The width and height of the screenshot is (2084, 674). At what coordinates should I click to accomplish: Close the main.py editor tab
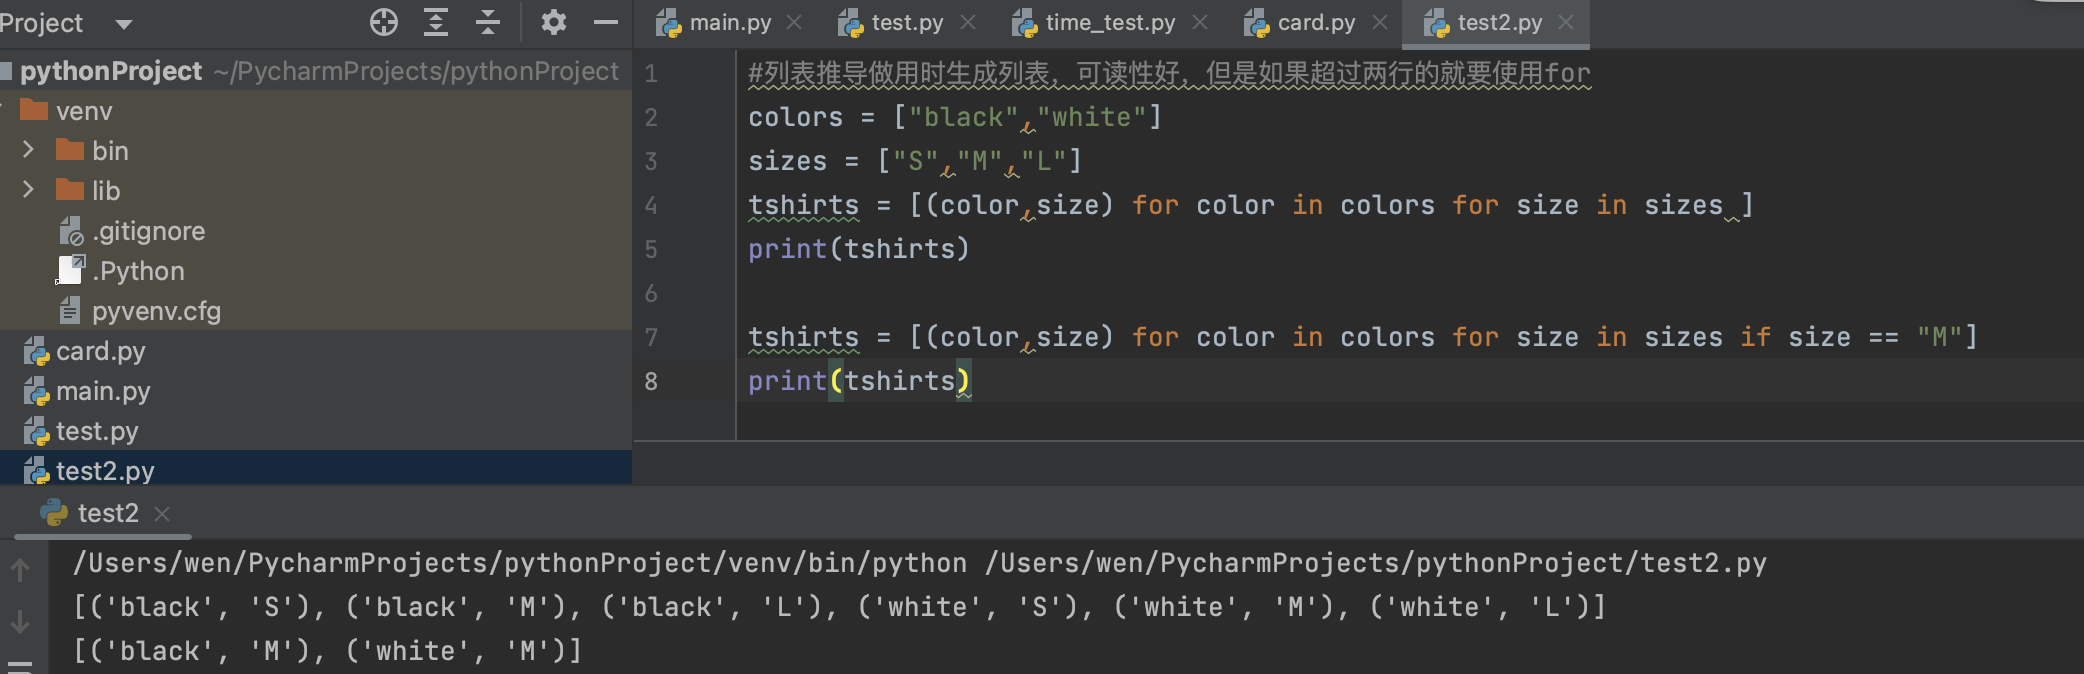click(x=795, y=22)
